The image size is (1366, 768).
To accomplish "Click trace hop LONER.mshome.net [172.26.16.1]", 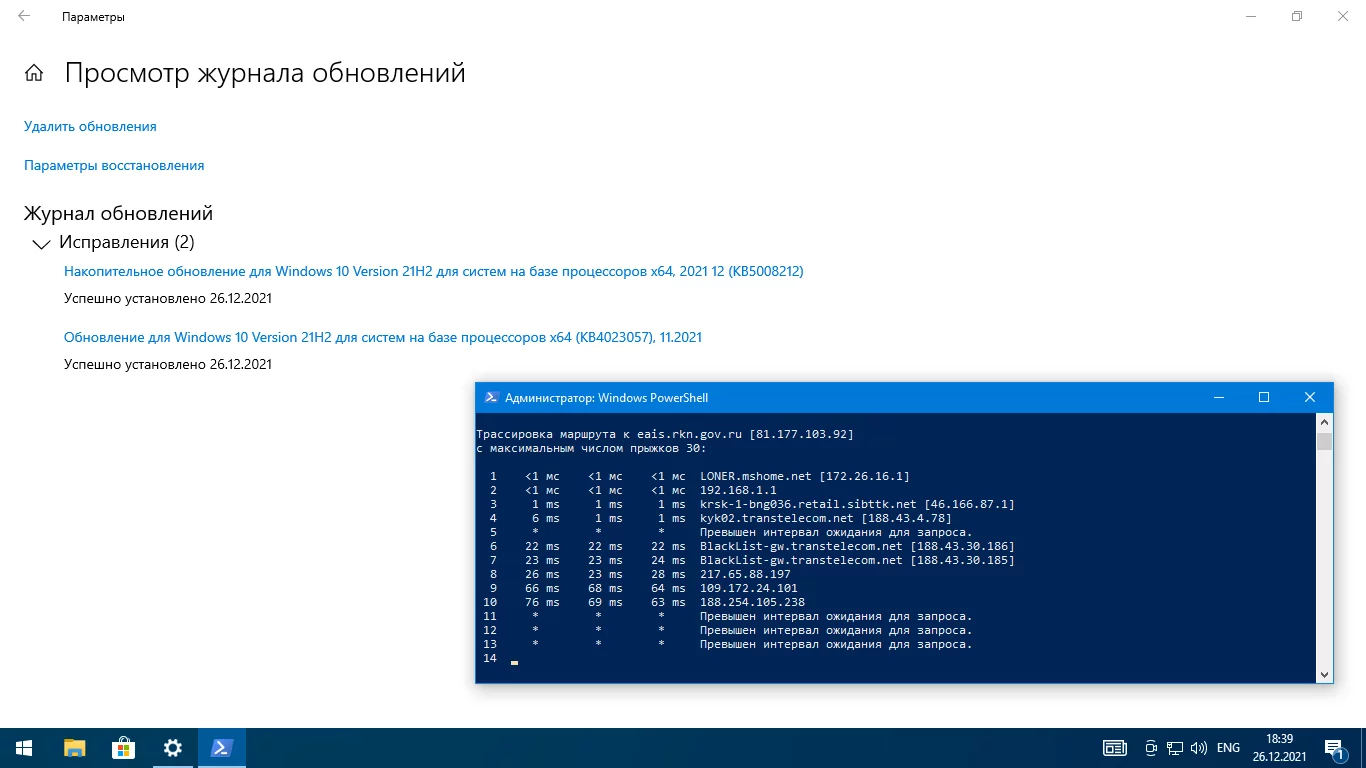I will click(x=805, y=476).
